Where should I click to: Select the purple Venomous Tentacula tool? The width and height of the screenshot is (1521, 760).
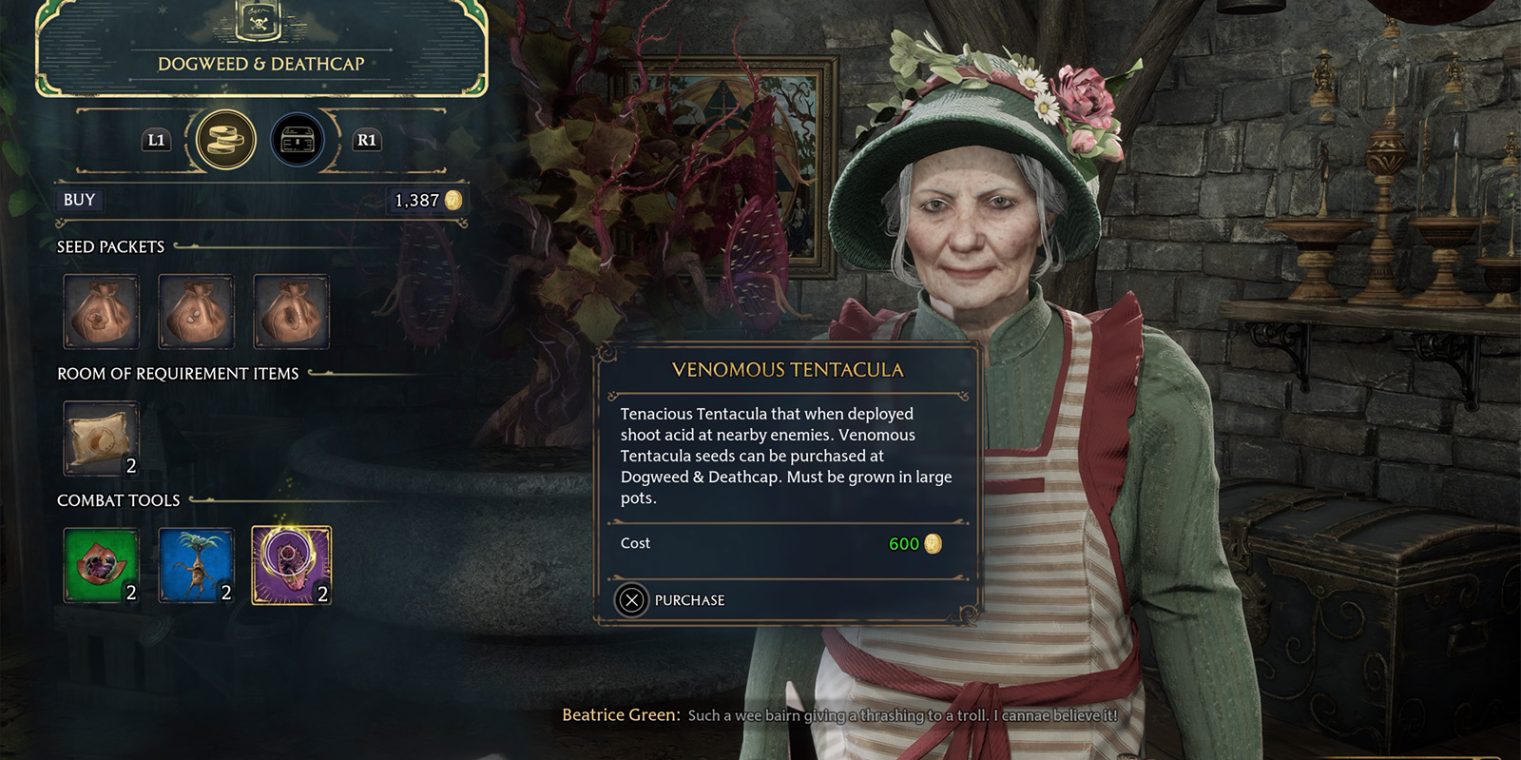coord(291,565)
